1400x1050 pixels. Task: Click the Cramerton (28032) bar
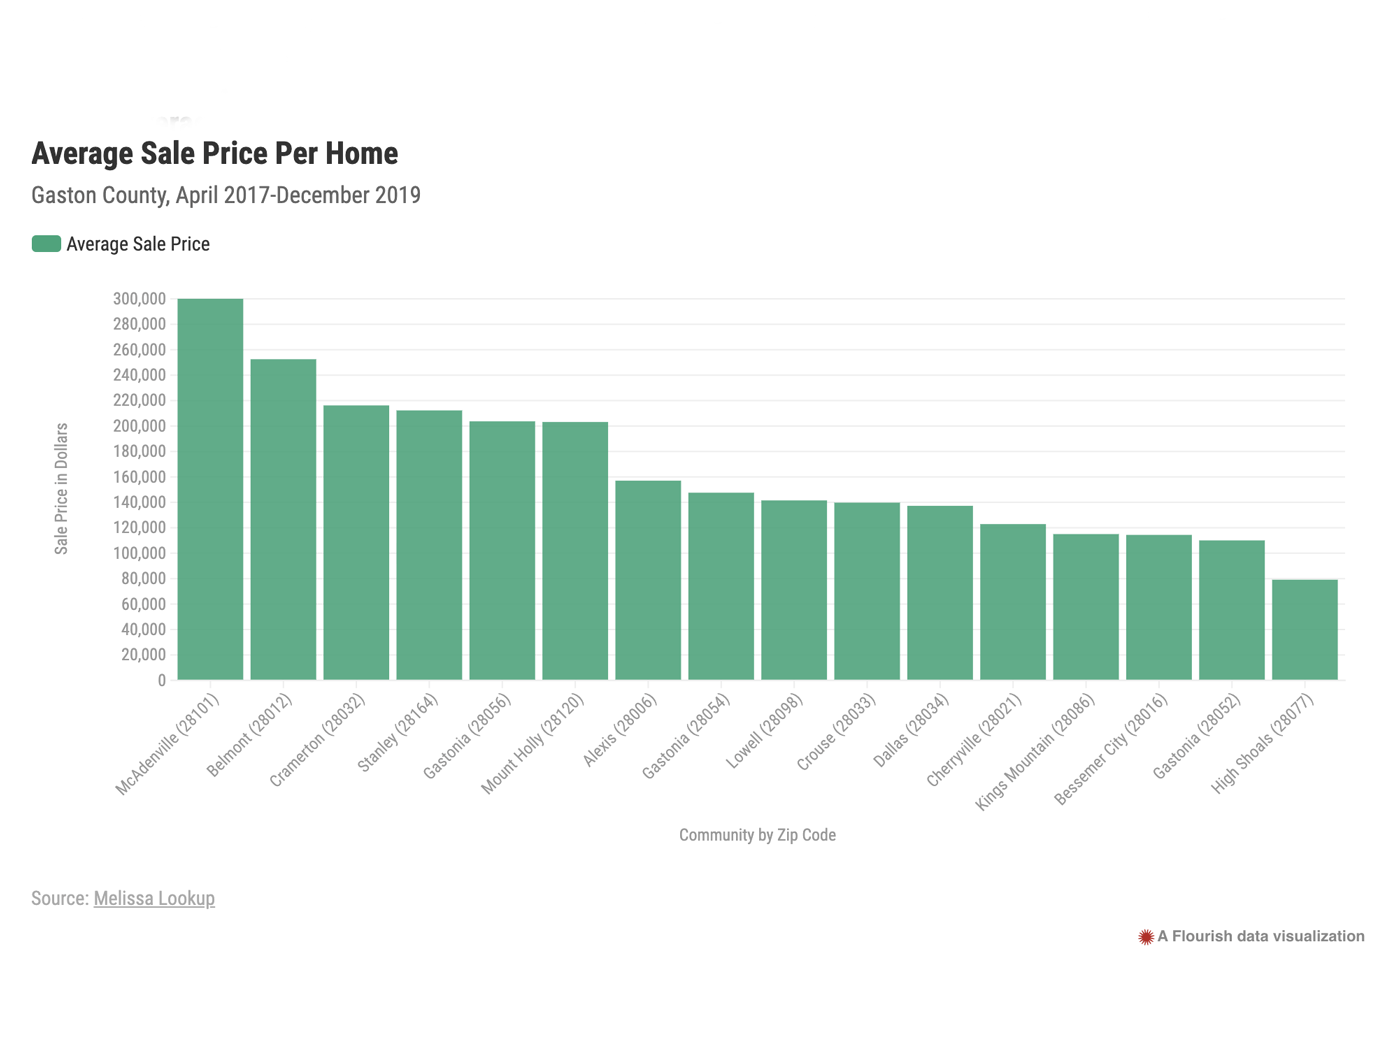coord(356,543)
